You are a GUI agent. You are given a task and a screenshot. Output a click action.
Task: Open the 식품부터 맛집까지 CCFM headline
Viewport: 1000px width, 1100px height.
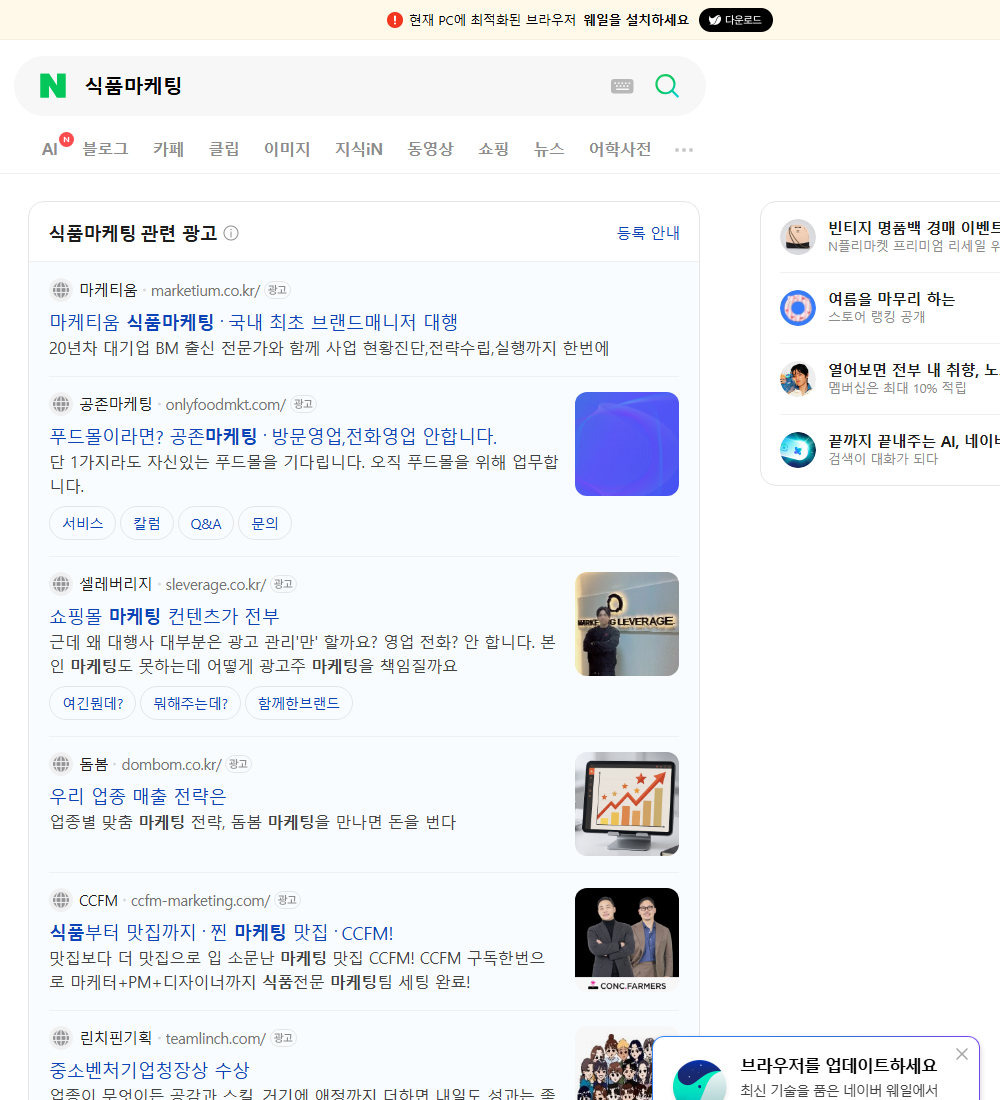click(221, 932)
